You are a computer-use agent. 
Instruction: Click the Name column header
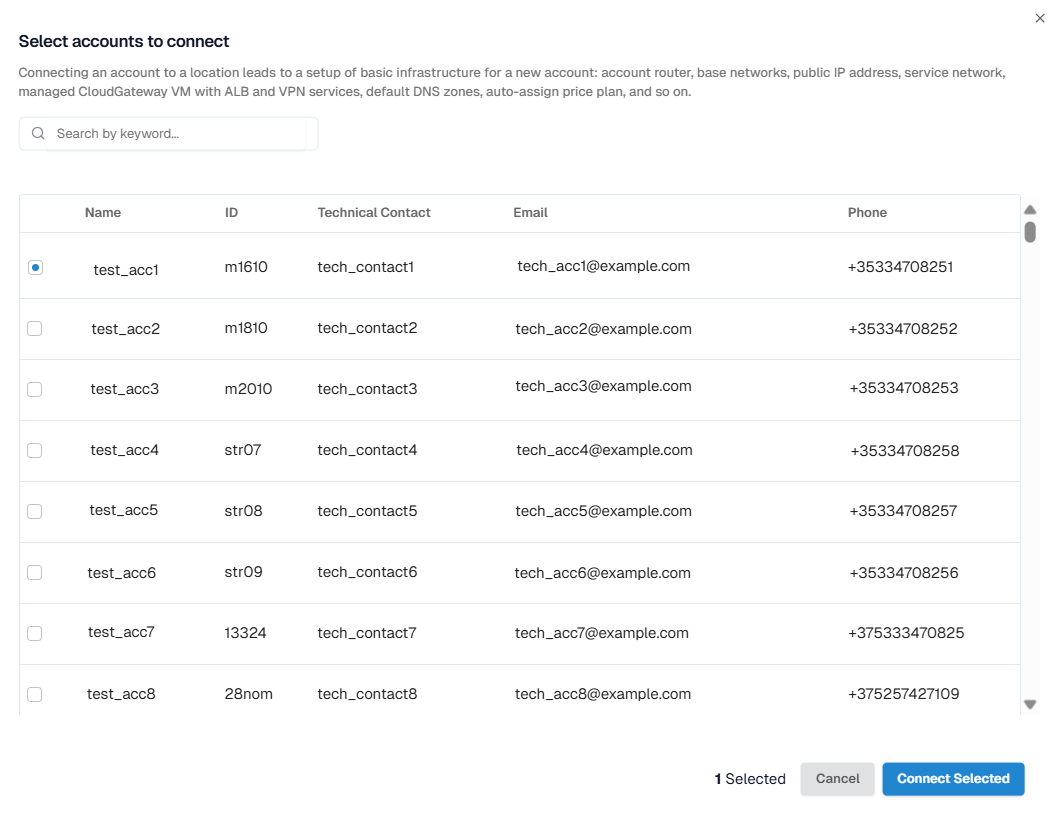(x=103, y=213)
